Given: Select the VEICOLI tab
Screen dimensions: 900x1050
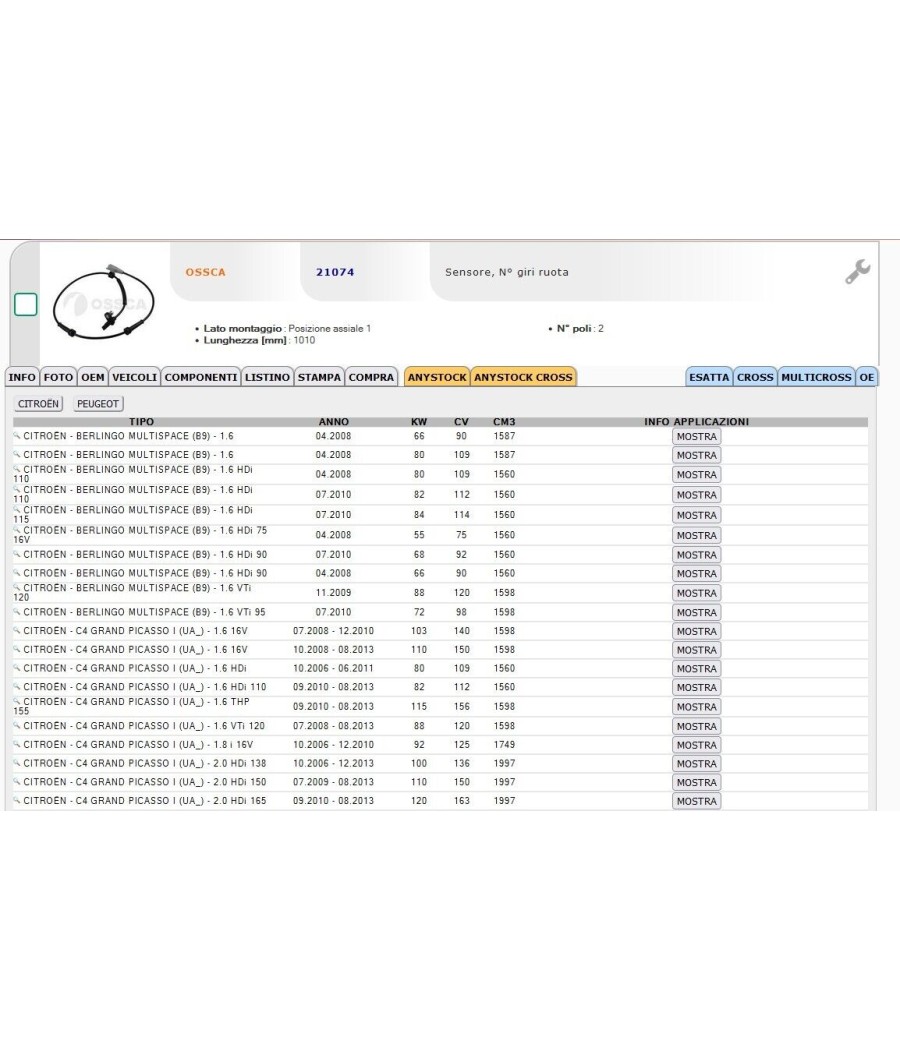Looking at the screenshot, I should (135, 377).
